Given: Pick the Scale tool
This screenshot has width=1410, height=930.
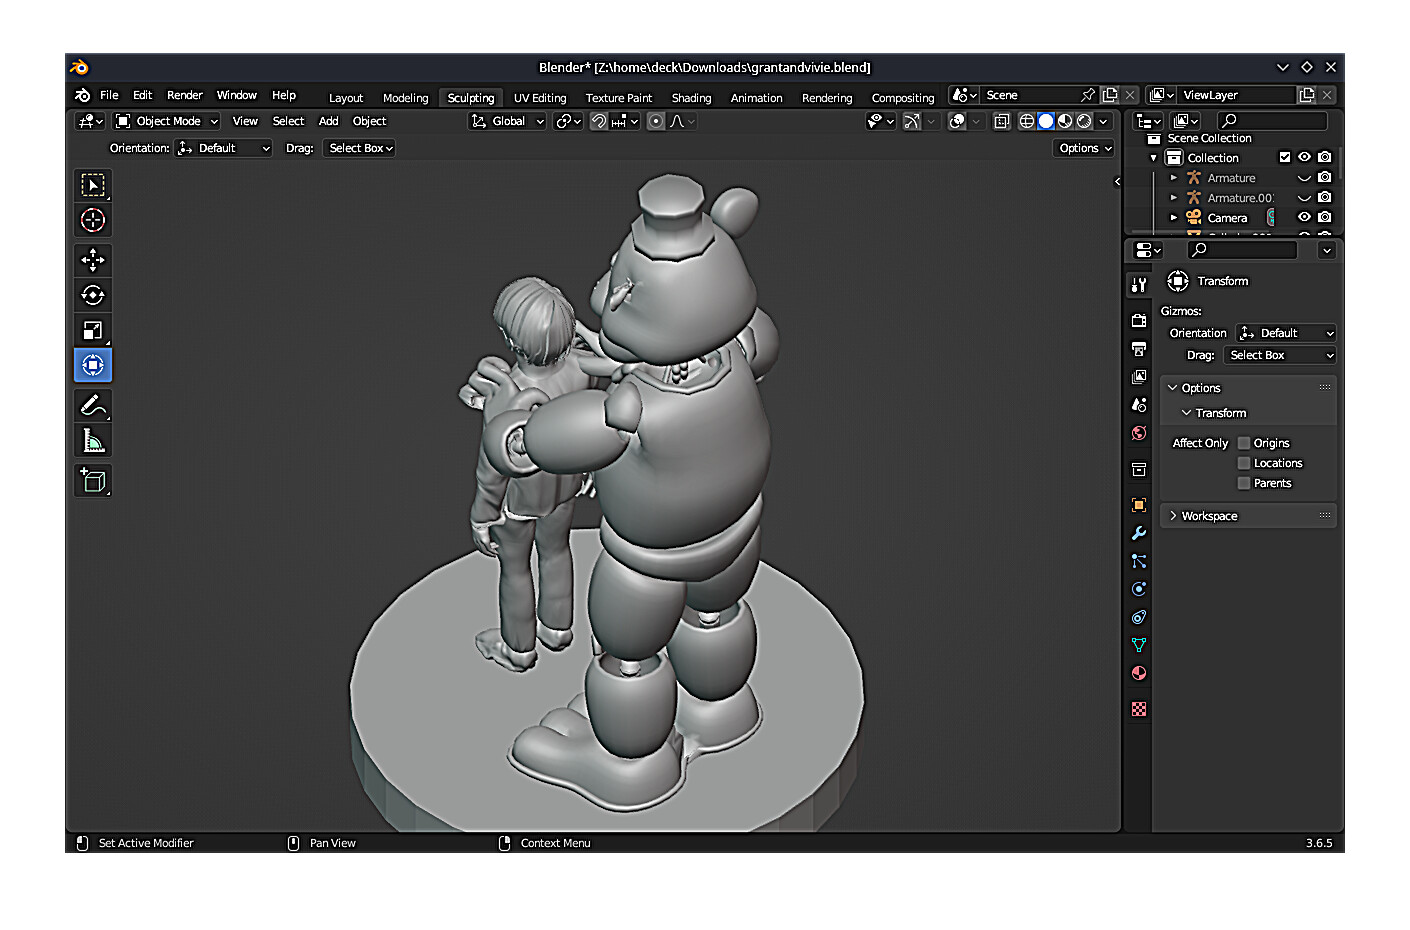Looking at the screenshot, I should 93,330.
